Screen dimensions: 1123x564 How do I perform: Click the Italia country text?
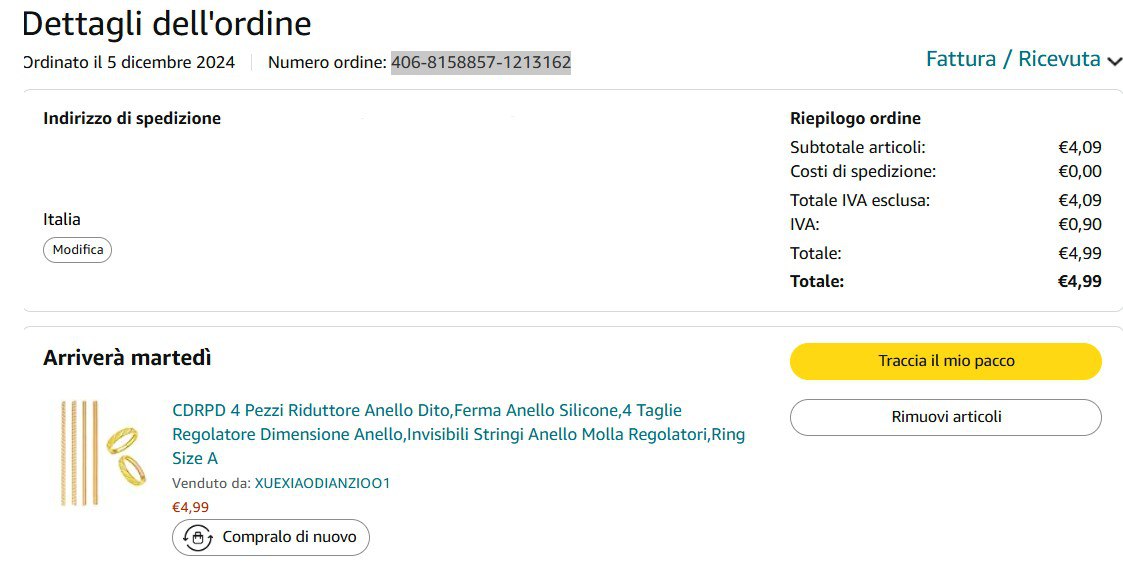[x=62, y=219]
